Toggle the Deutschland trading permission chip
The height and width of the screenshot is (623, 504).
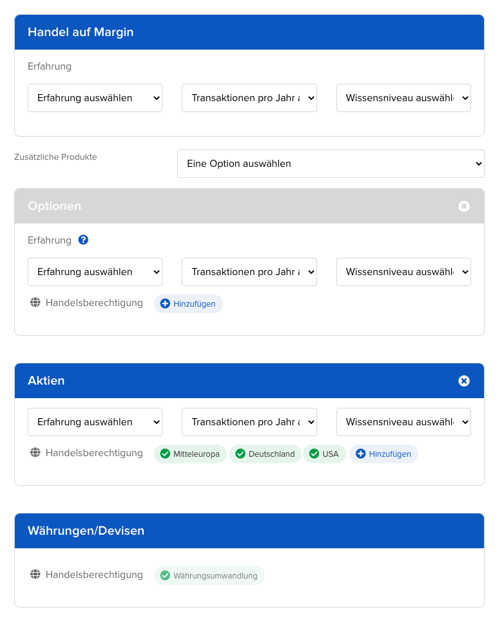(x=265, y=454)
